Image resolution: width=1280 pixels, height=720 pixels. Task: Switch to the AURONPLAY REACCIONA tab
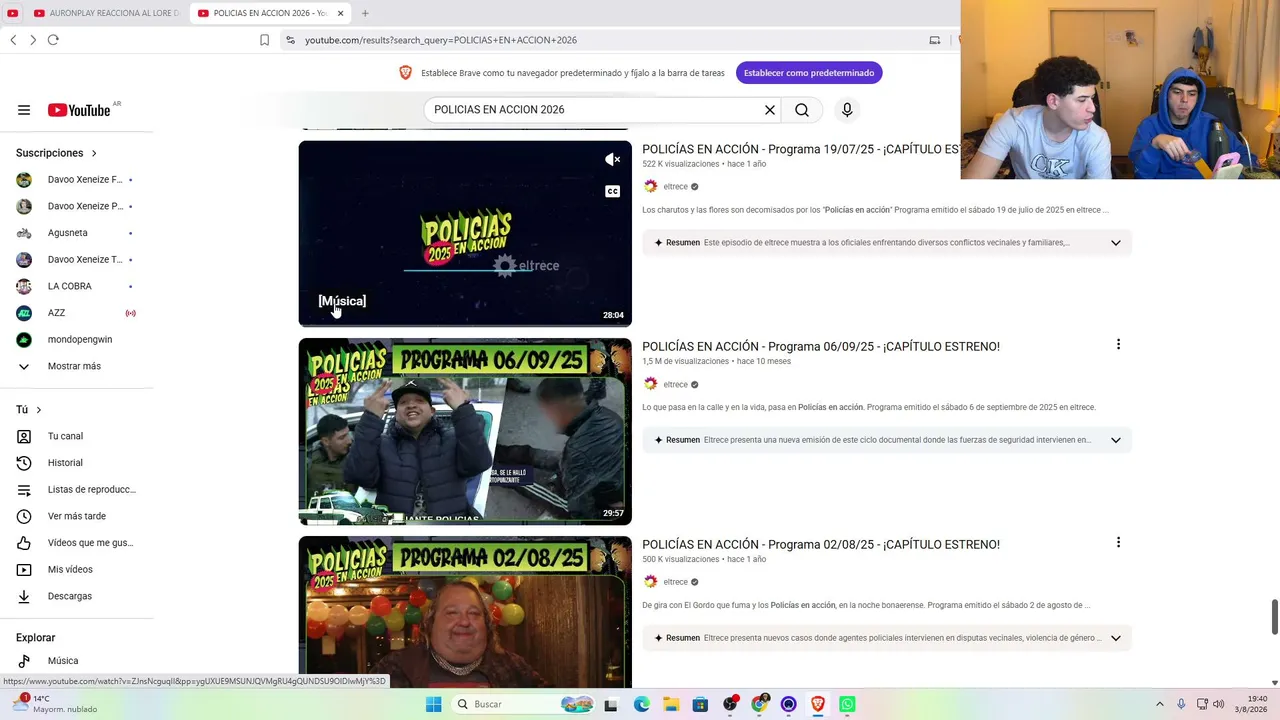pos(106,13)
